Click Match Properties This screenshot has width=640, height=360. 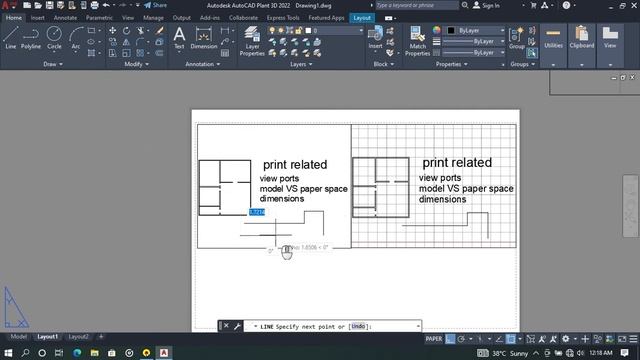pyautogui.click(x=418, y=41)
